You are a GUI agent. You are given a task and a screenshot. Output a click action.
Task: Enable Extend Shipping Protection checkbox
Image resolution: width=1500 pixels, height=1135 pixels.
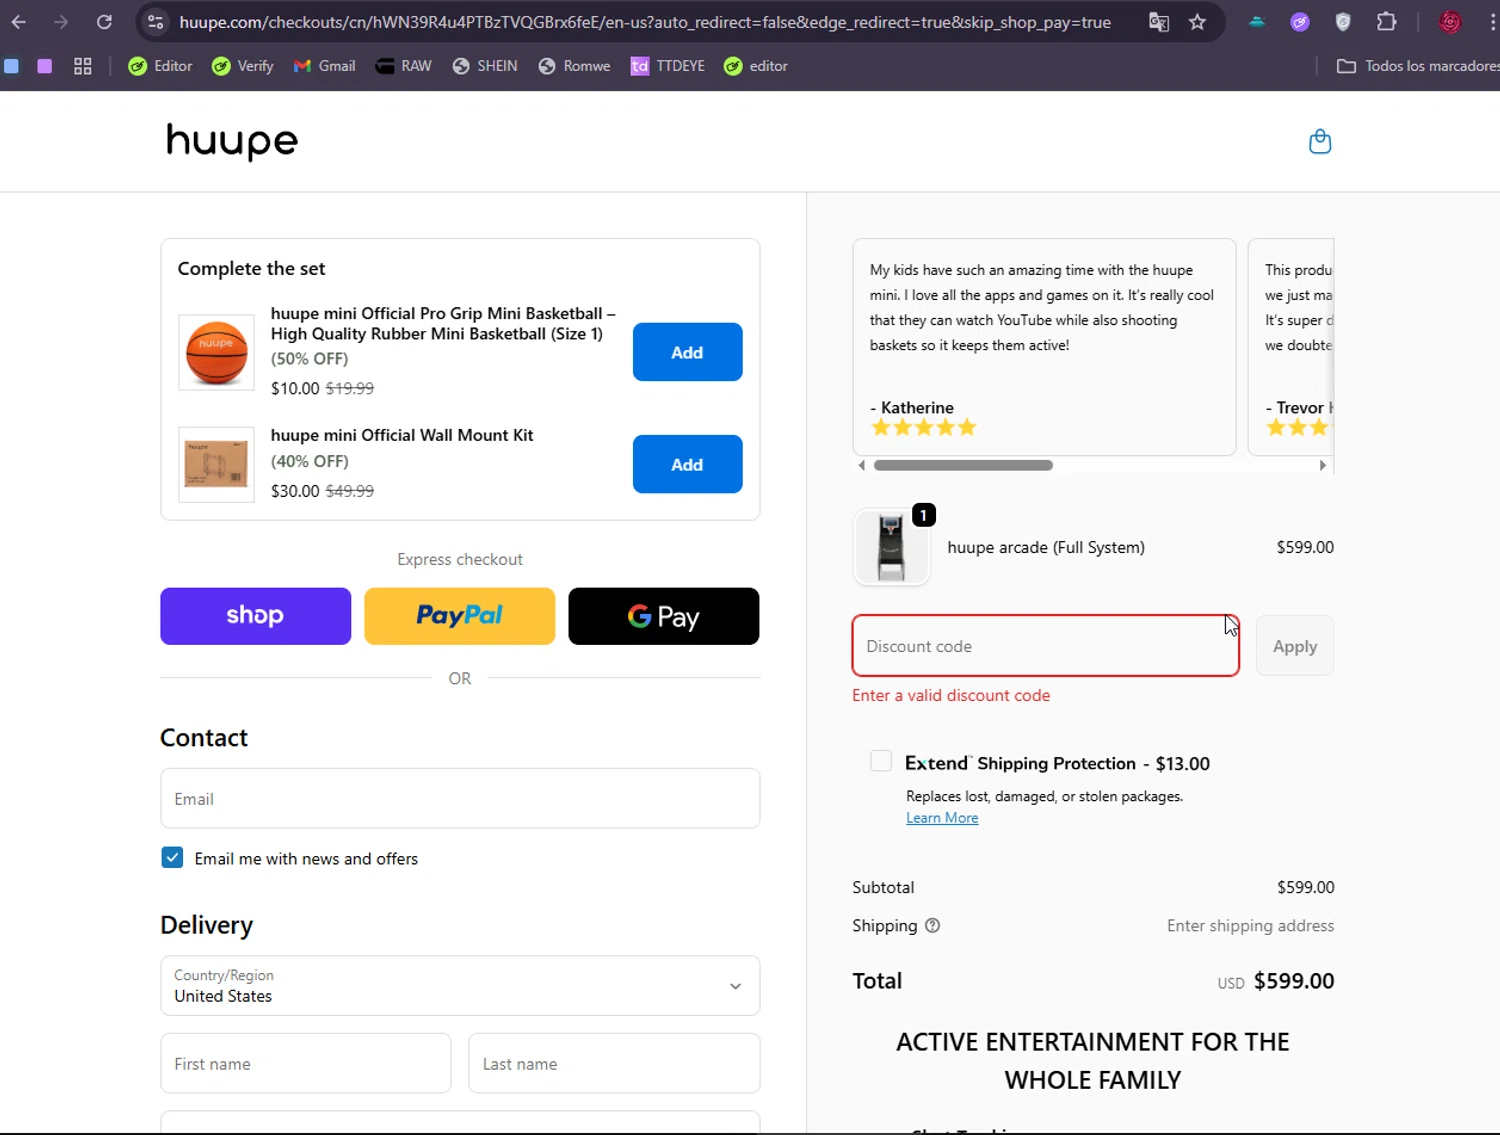click(x=881, y=761)
